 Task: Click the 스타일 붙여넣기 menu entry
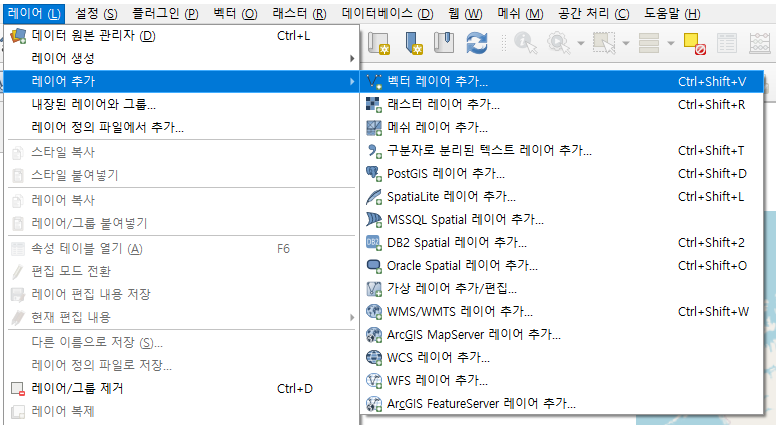click(181, 175)
